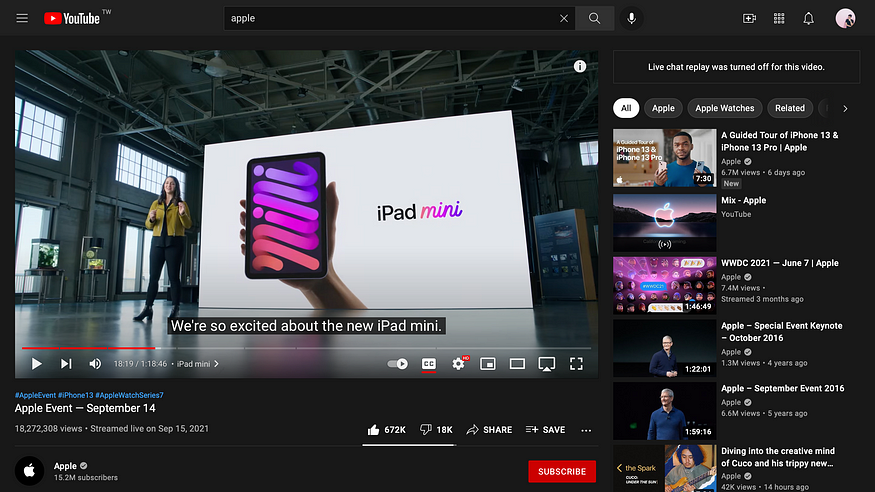Viewport: 875px width, 492px height.
Task: Mute the video volume
Action: tap(95, 364)
